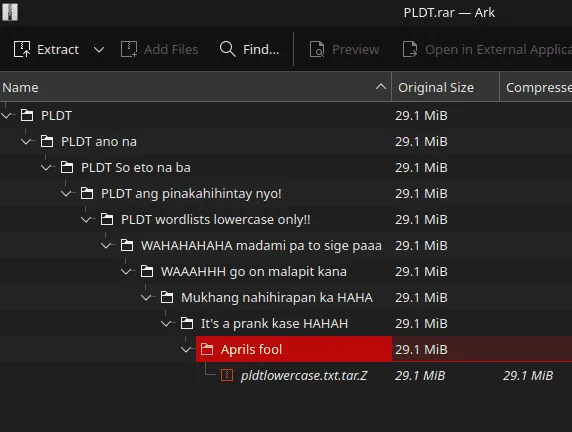
Task: Click the Preview toolbar icon
Action: [x=317, y=49]
